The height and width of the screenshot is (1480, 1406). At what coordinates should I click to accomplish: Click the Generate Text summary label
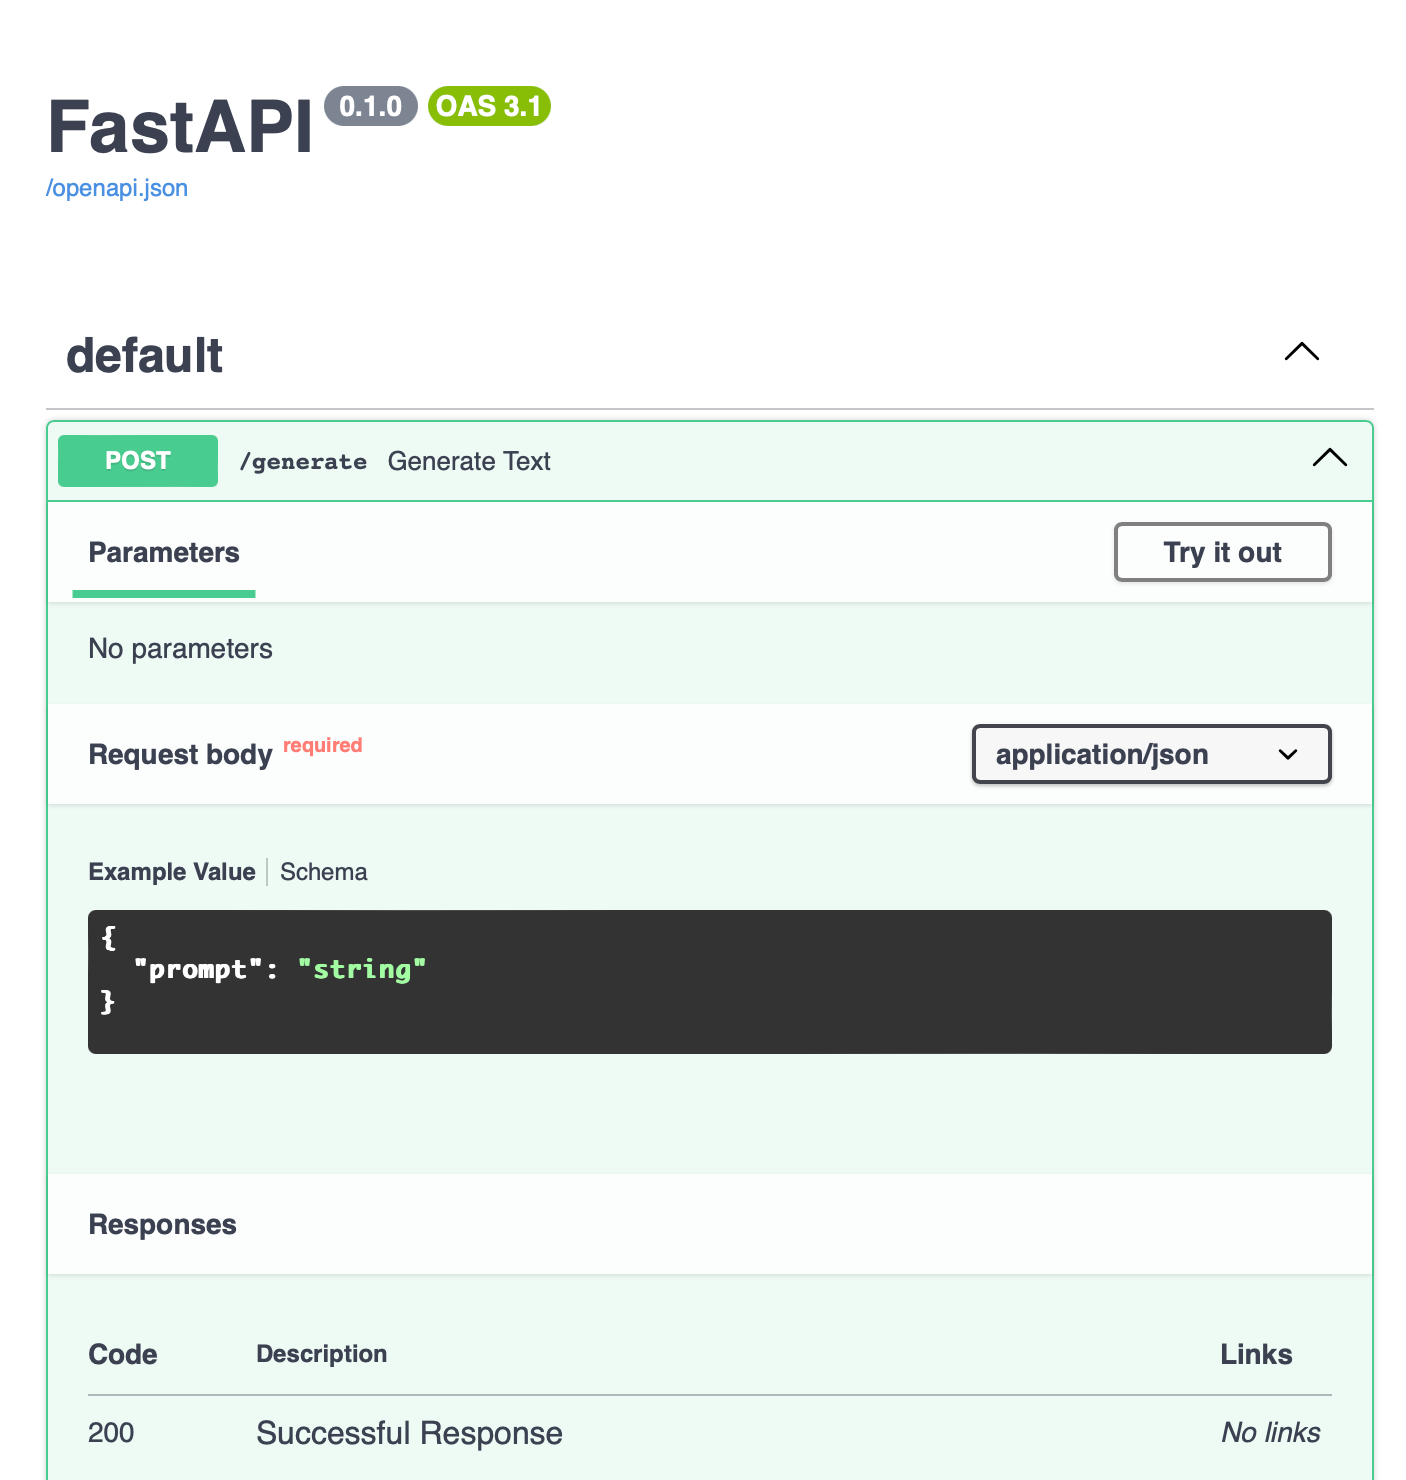(469, 461)
